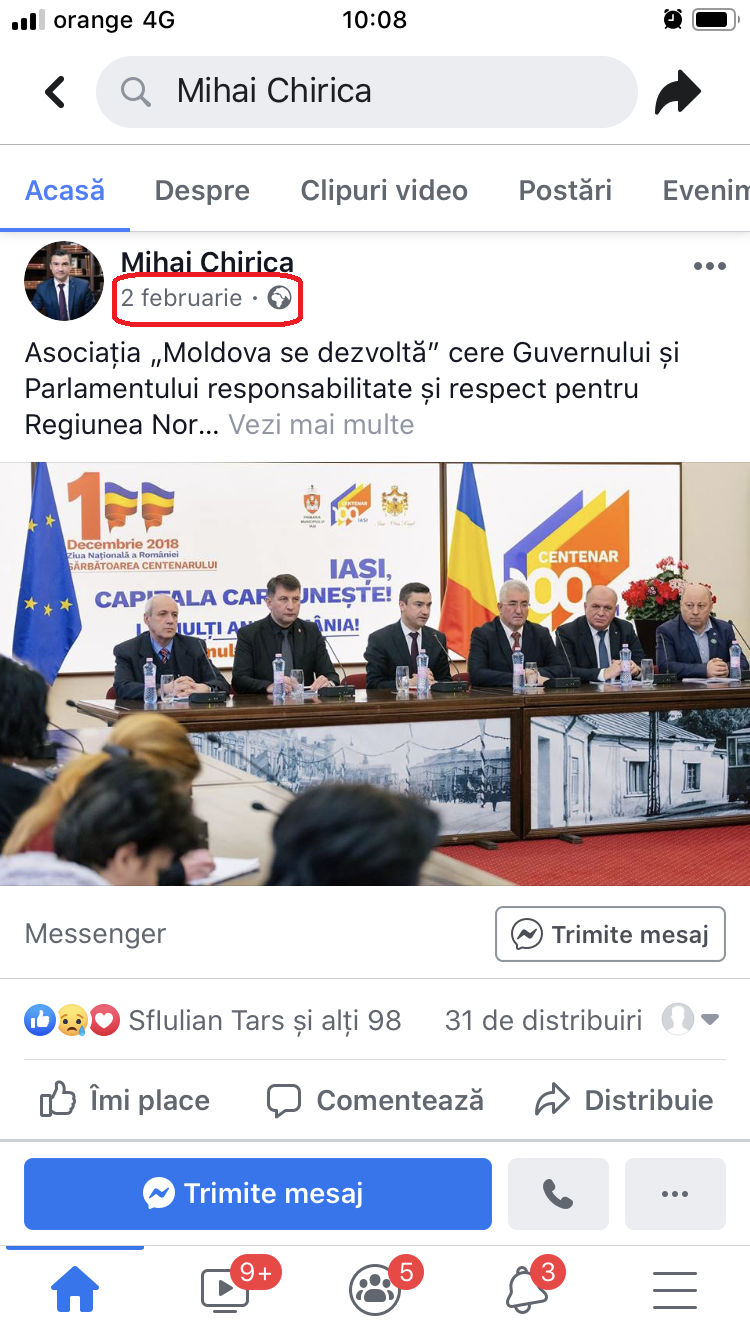Tap the outlined Trimite mesaj button
The height and width of the screenshot is (1334, 750).
[x=611, y=935]
